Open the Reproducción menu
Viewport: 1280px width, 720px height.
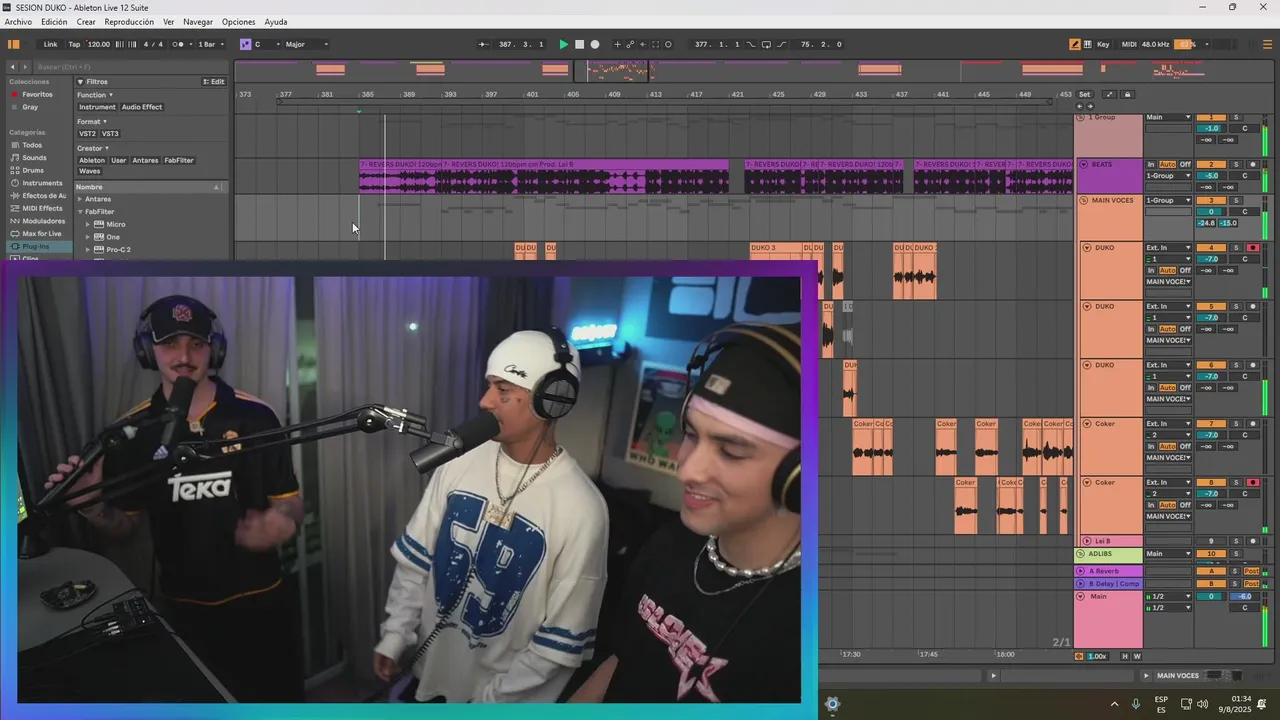(x=129, y=22)
